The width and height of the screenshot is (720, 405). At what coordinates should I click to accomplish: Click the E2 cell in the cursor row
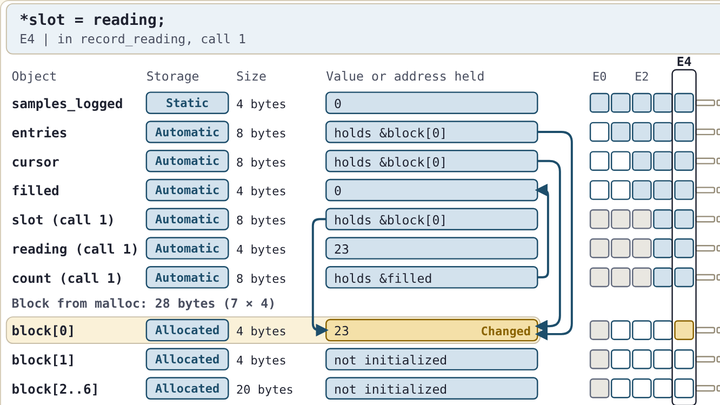(642, 161)
